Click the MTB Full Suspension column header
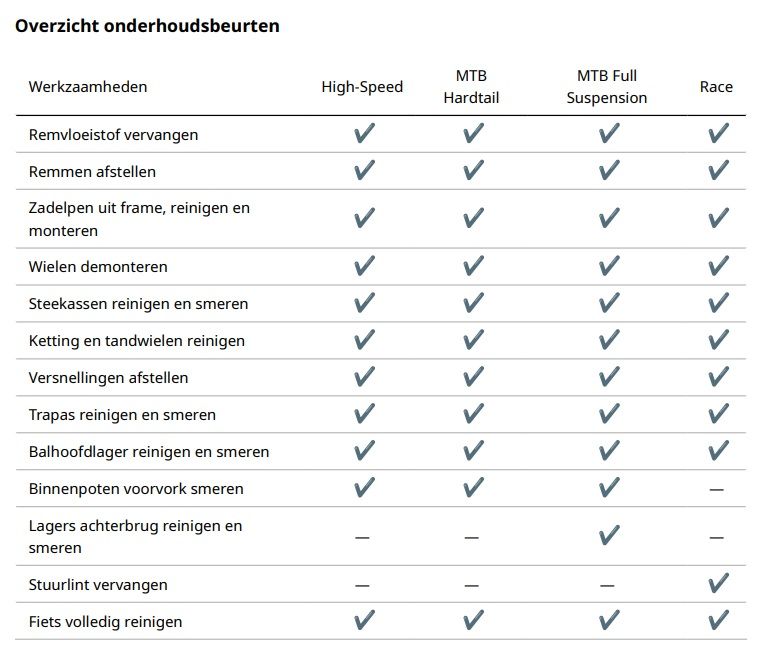 click(x=606, y=87)
